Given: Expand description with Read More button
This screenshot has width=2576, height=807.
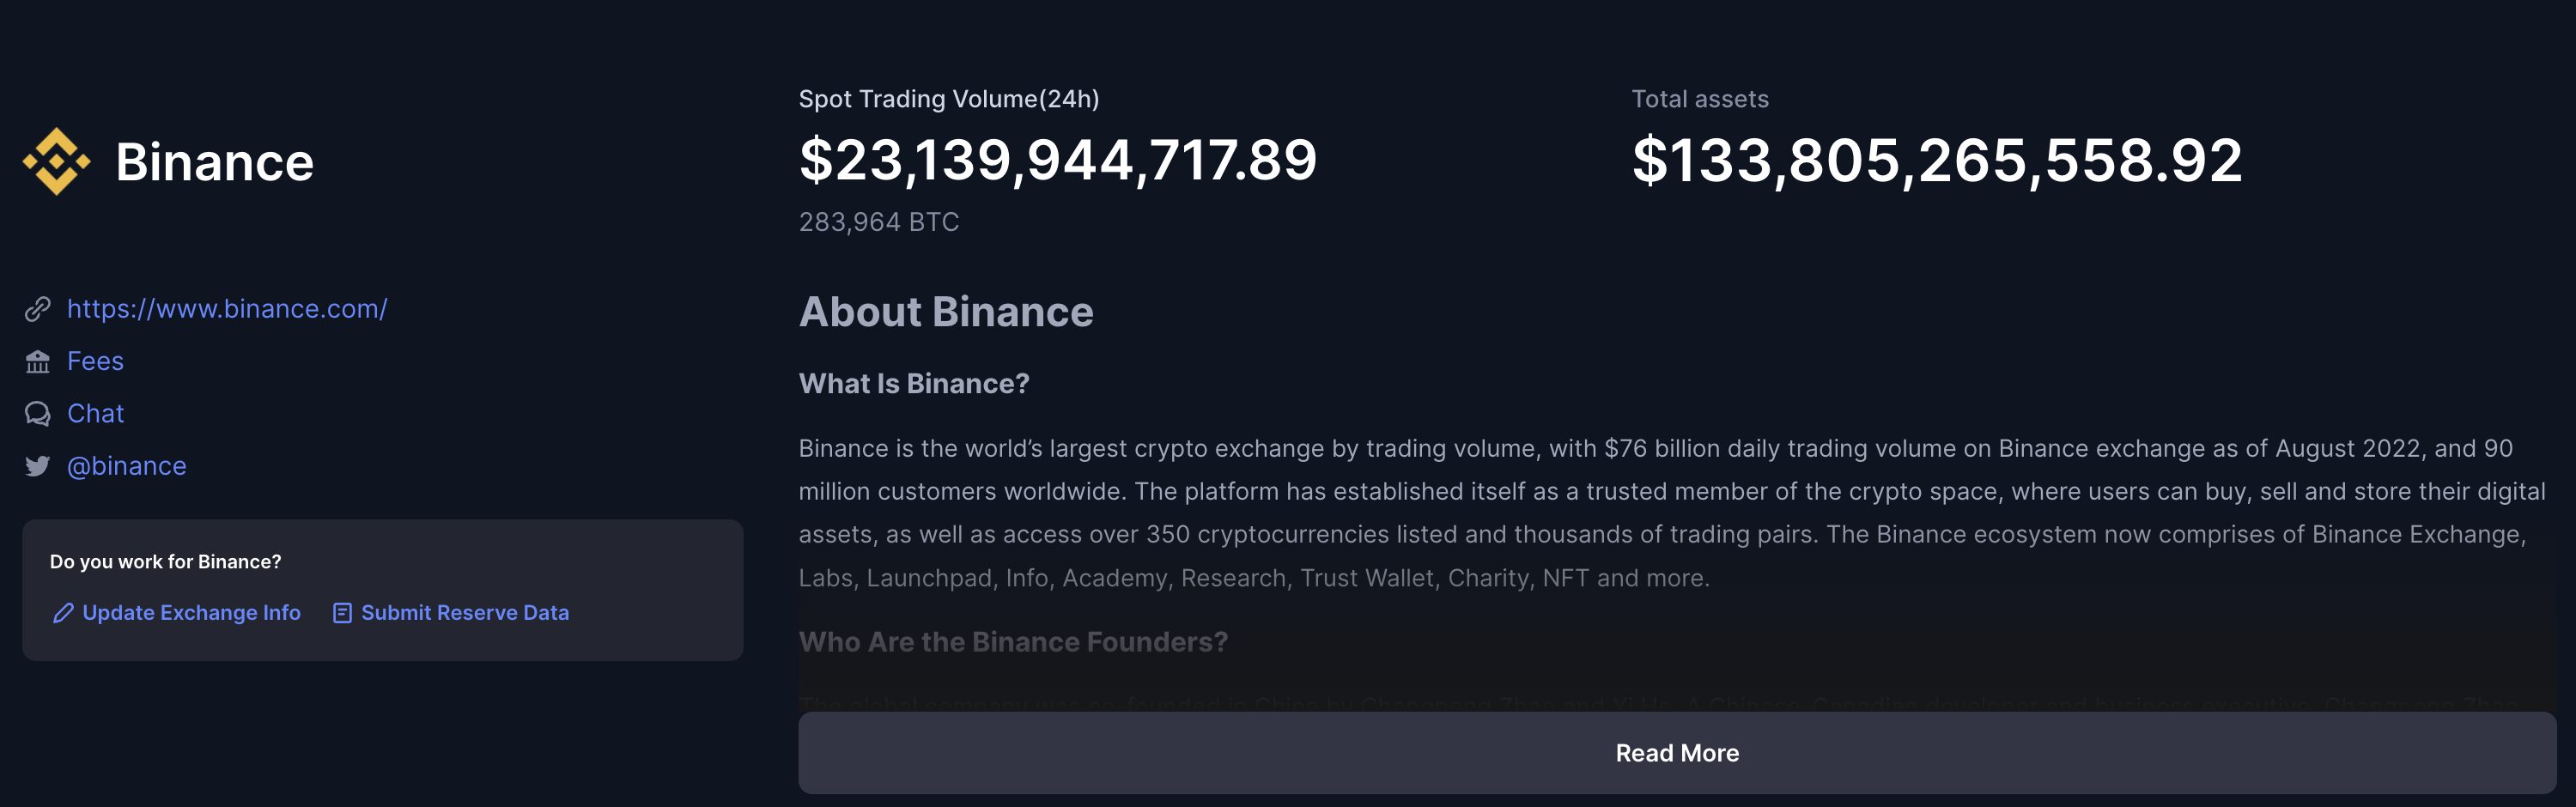Looking at the screenshot, I should pos(1677,753).
